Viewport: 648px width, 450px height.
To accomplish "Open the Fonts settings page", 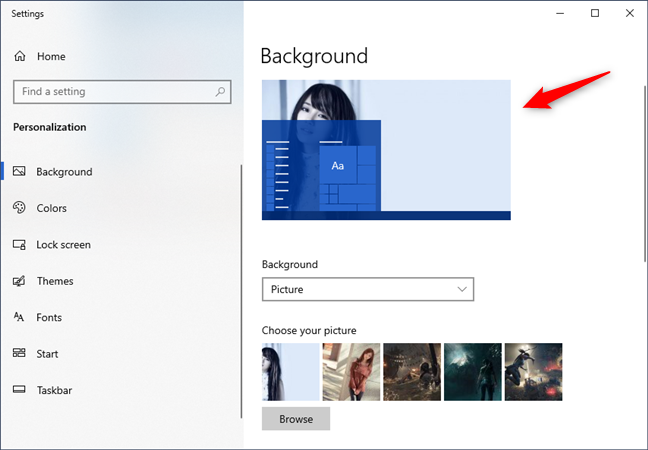I will pos(49,317).
